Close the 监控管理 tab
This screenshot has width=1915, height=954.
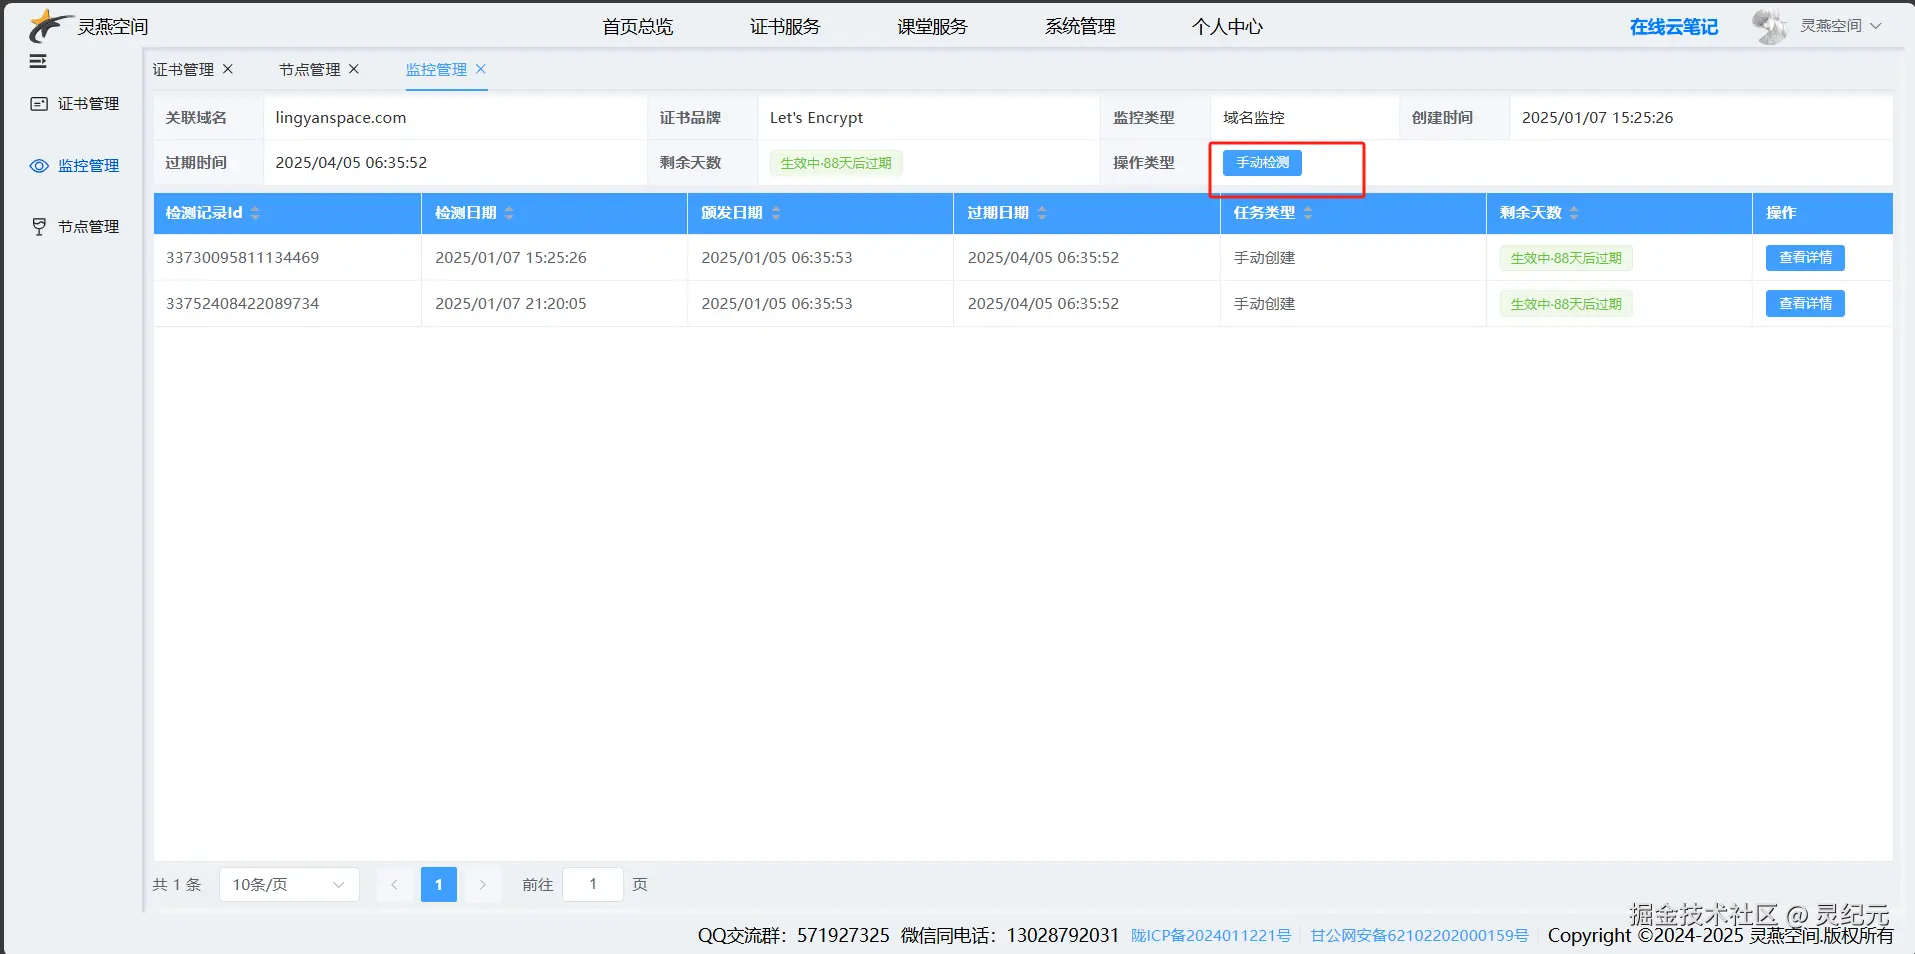[481, 69]
